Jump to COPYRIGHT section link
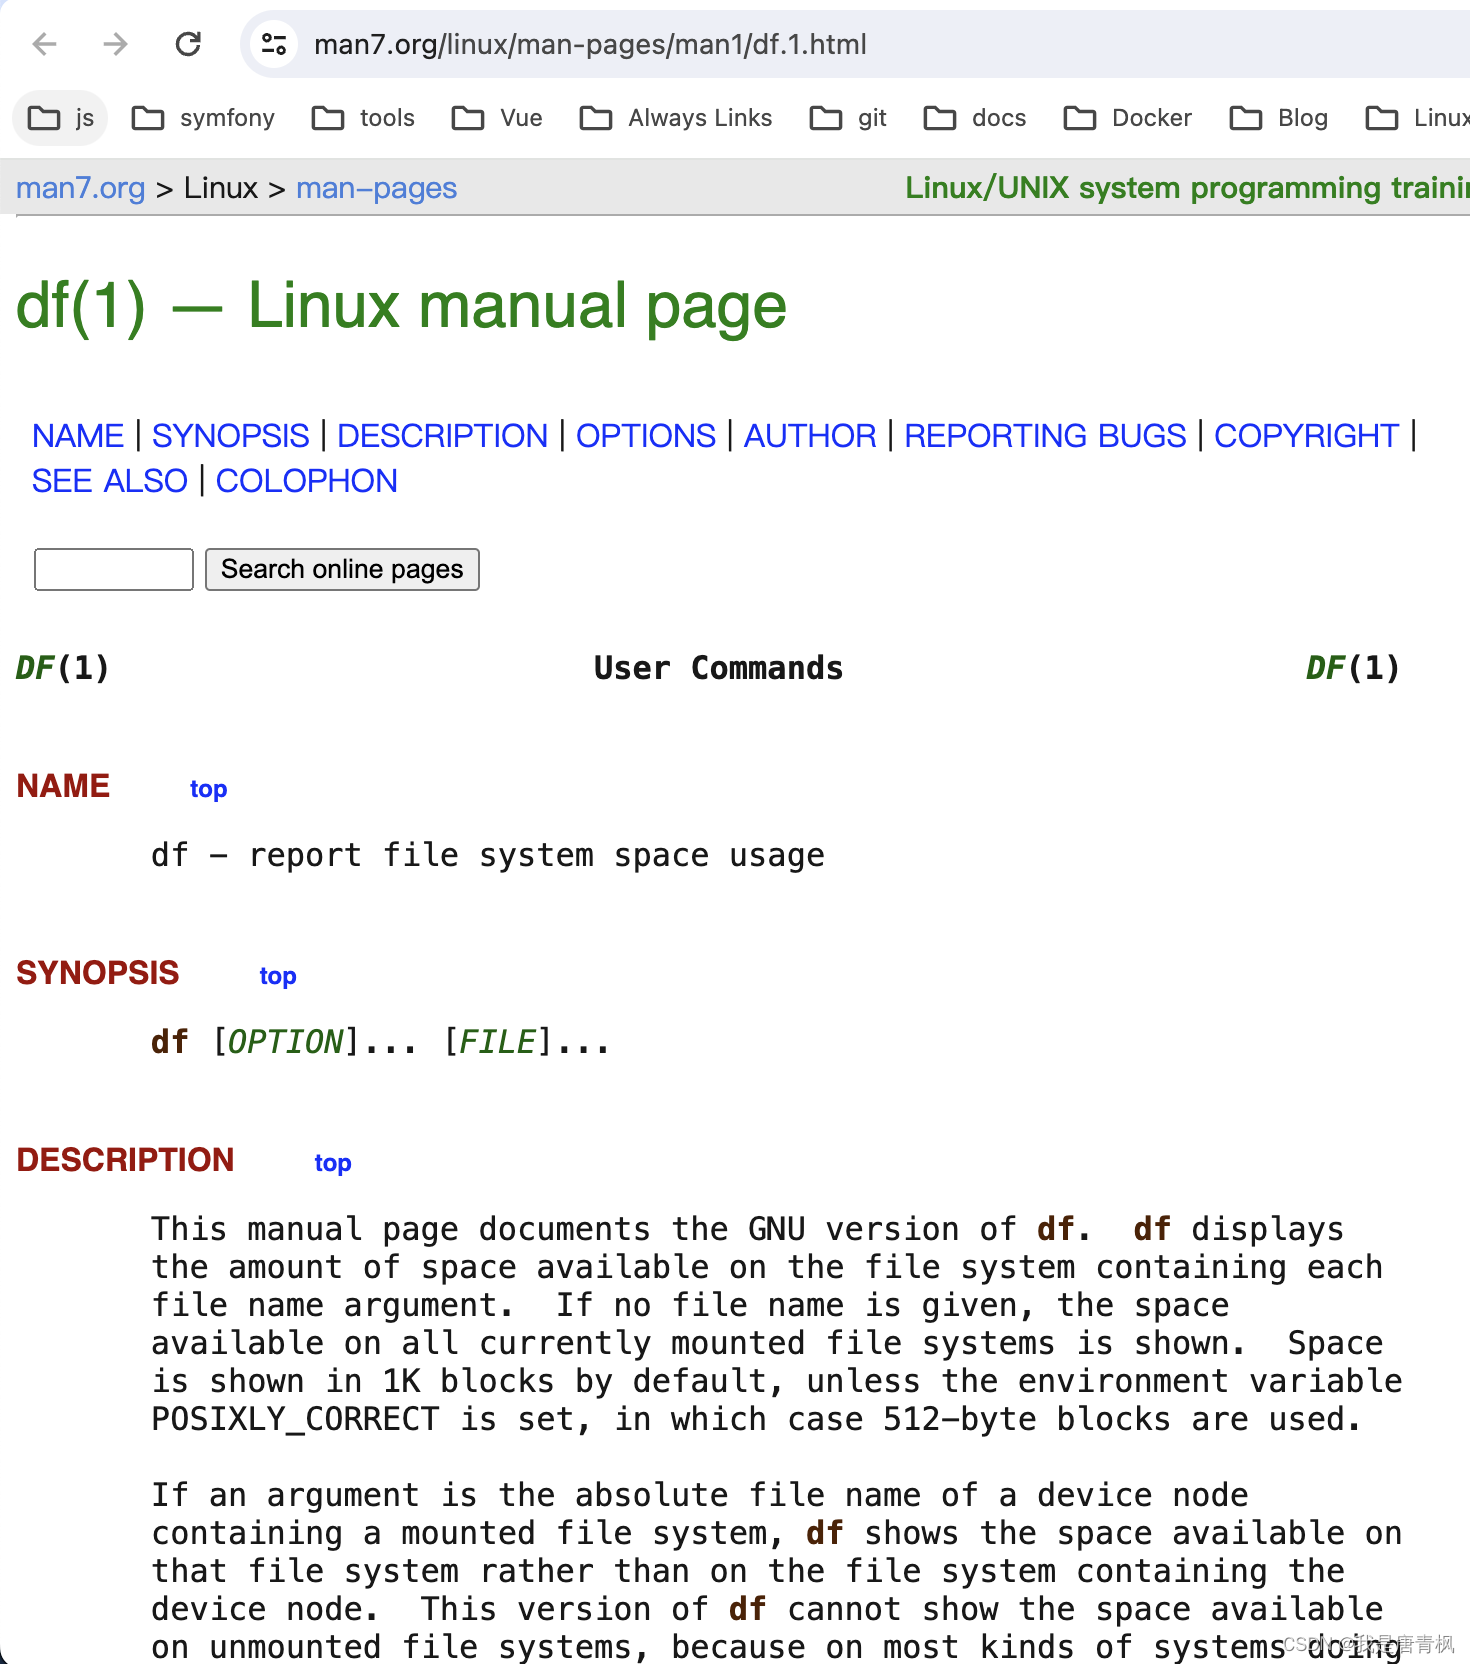This screenshot has height=1664, width=1470. [1306, 436]
